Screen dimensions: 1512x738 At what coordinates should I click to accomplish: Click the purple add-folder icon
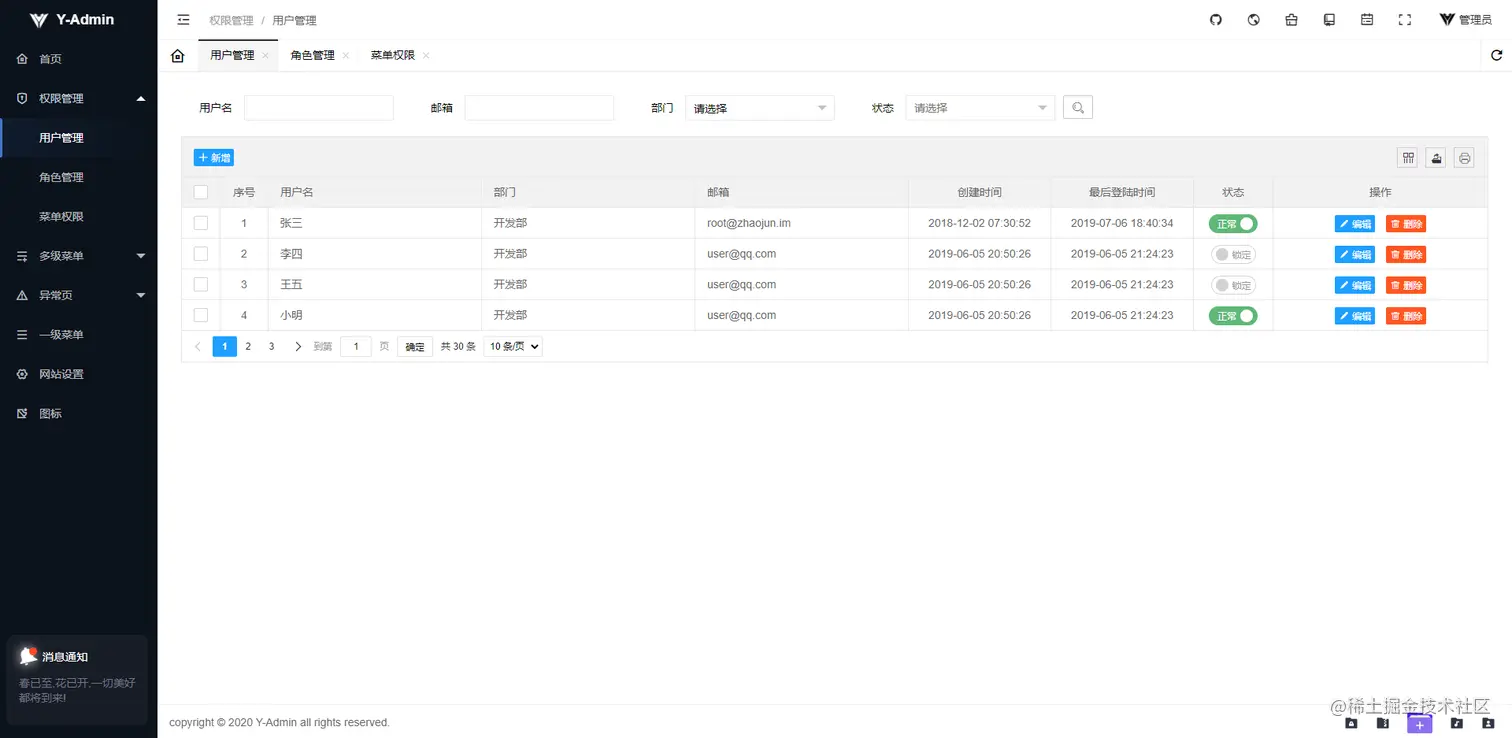1420,724
